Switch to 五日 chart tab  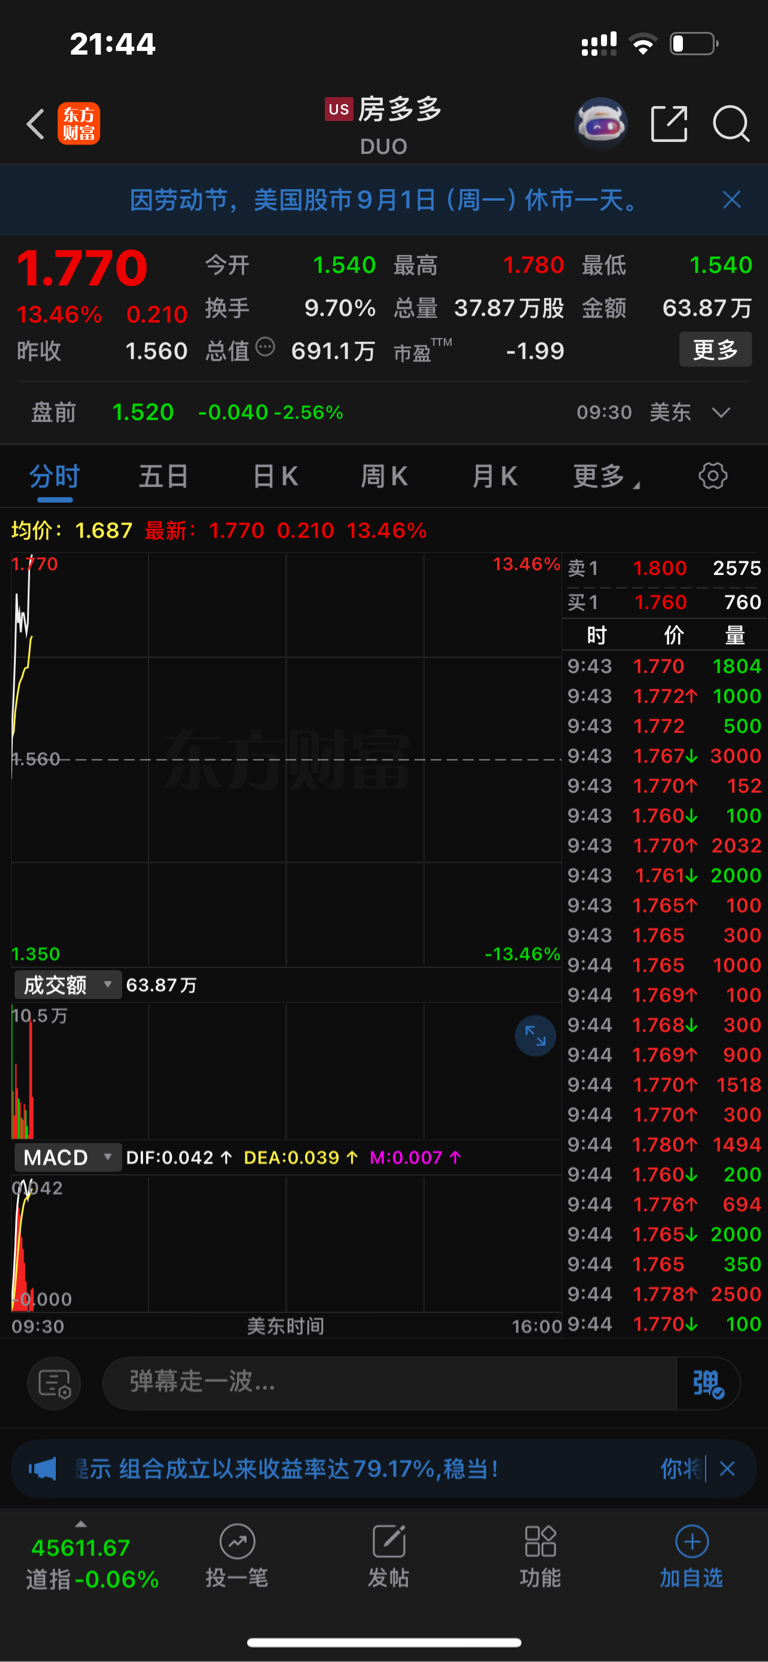point(163,477)
